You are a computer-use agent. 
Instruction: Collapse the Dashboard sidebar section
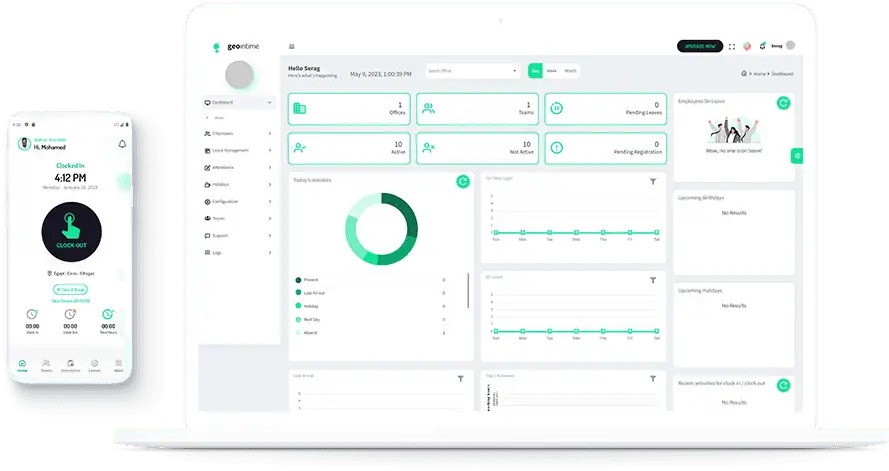coord(238,103)
